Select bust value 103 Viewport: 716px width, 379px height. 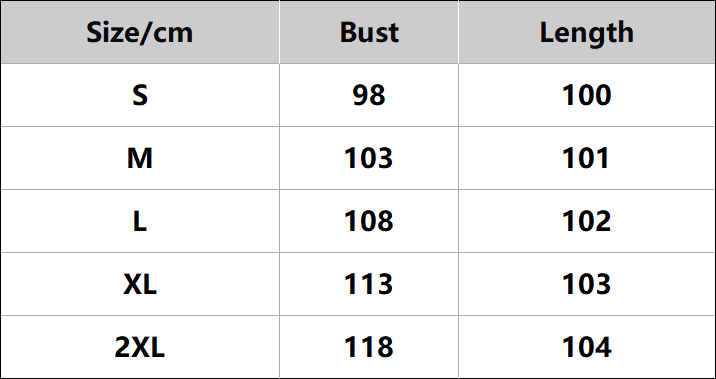click(x=369, y=158)
